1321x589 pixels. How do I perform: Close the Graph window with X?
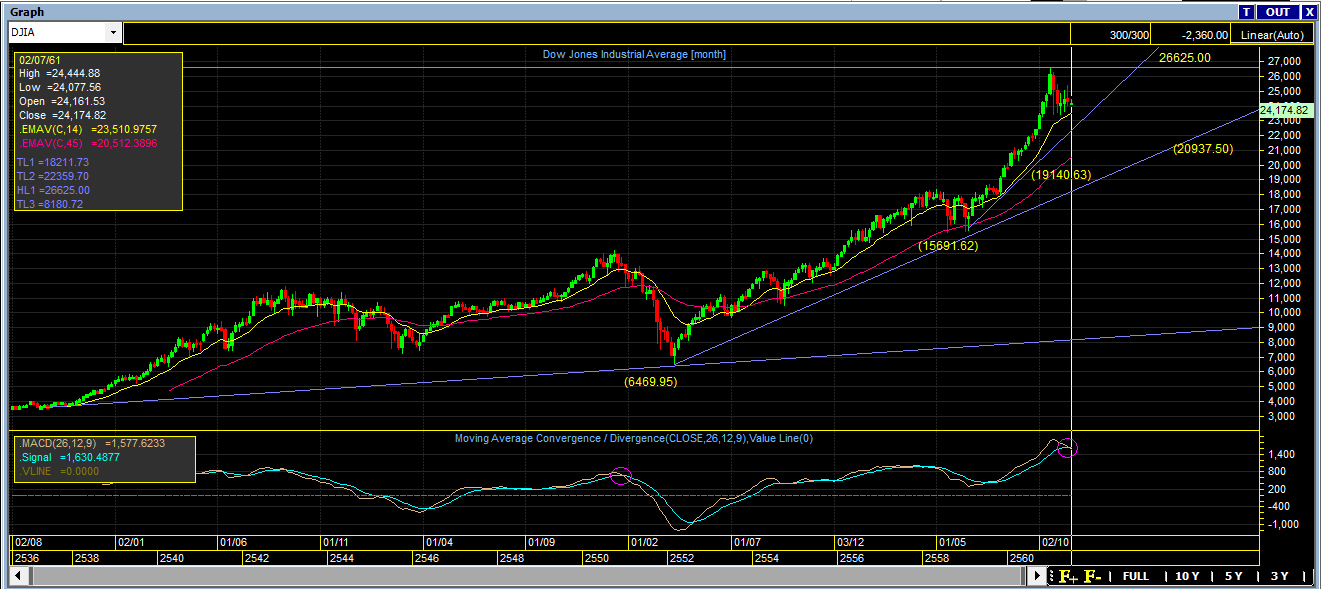click(1309, 12)
